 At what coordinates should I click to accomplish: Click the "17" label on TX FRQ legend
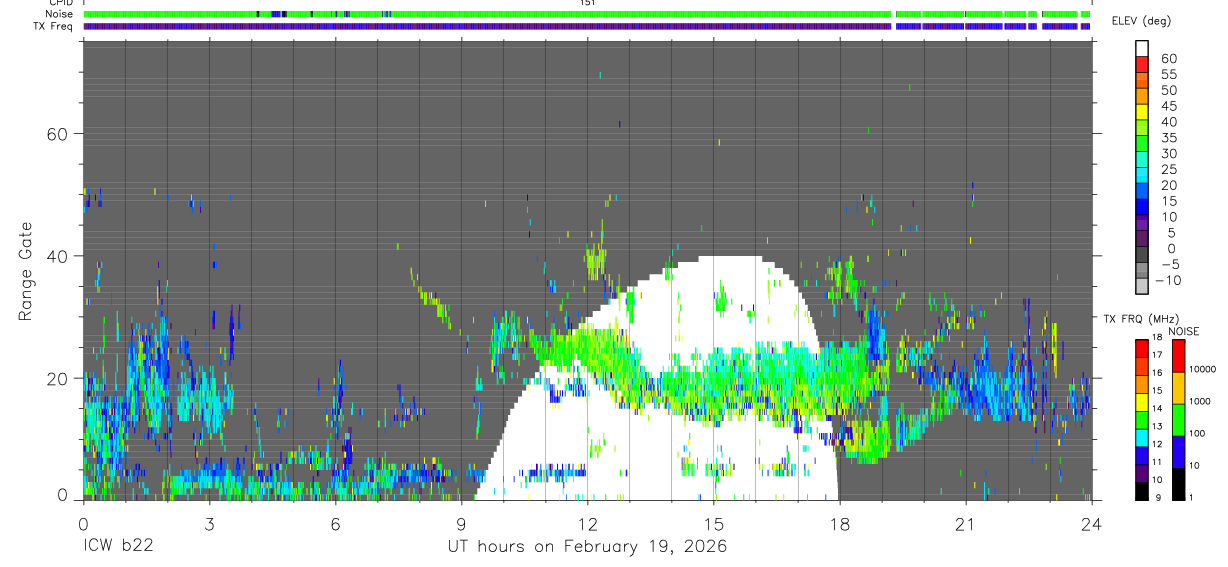pos(1157,355)
